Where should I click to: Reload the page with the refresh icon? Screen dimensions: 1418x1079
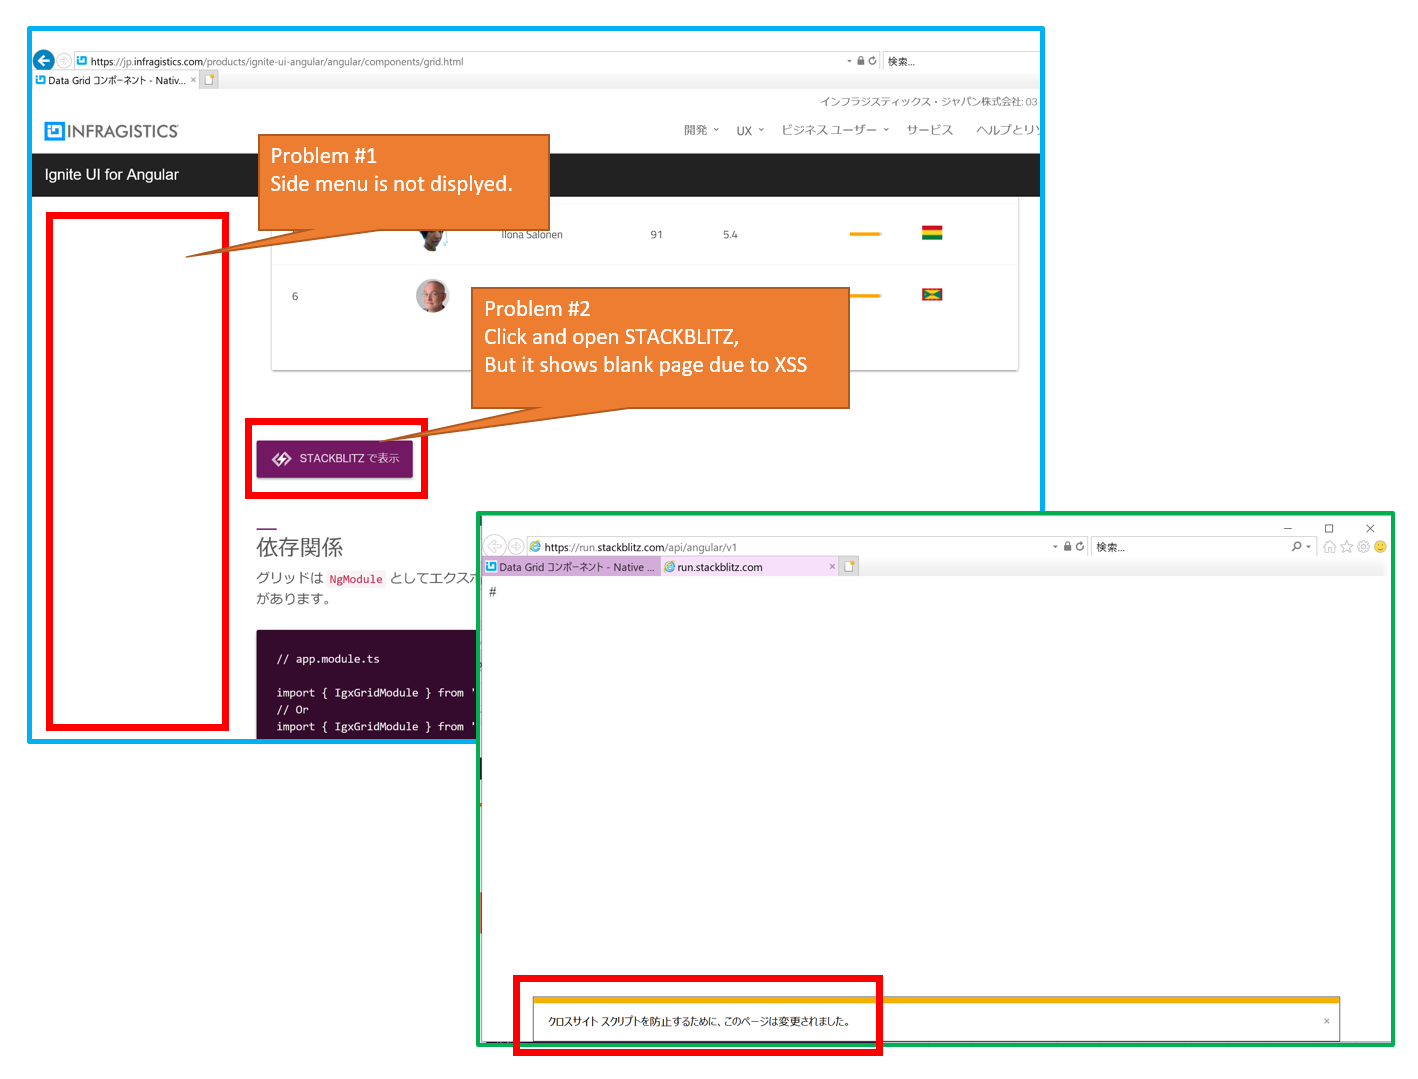872,60
